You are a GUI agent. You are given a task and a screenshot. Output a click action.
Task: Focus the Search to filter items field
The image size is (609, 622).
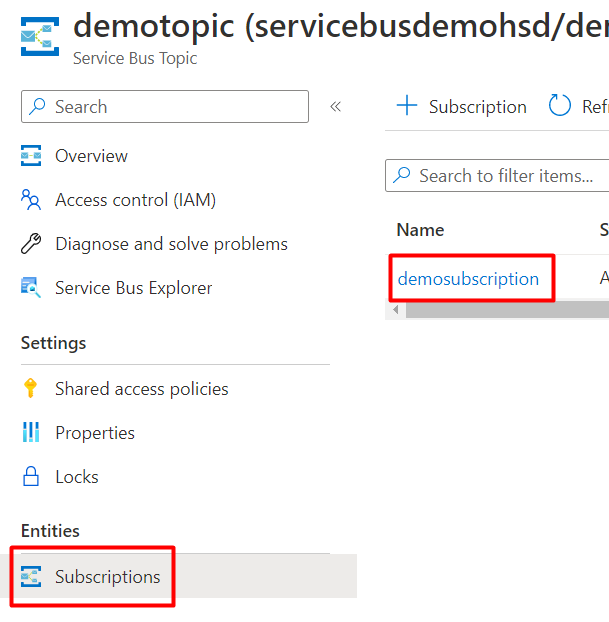point(497,176)
